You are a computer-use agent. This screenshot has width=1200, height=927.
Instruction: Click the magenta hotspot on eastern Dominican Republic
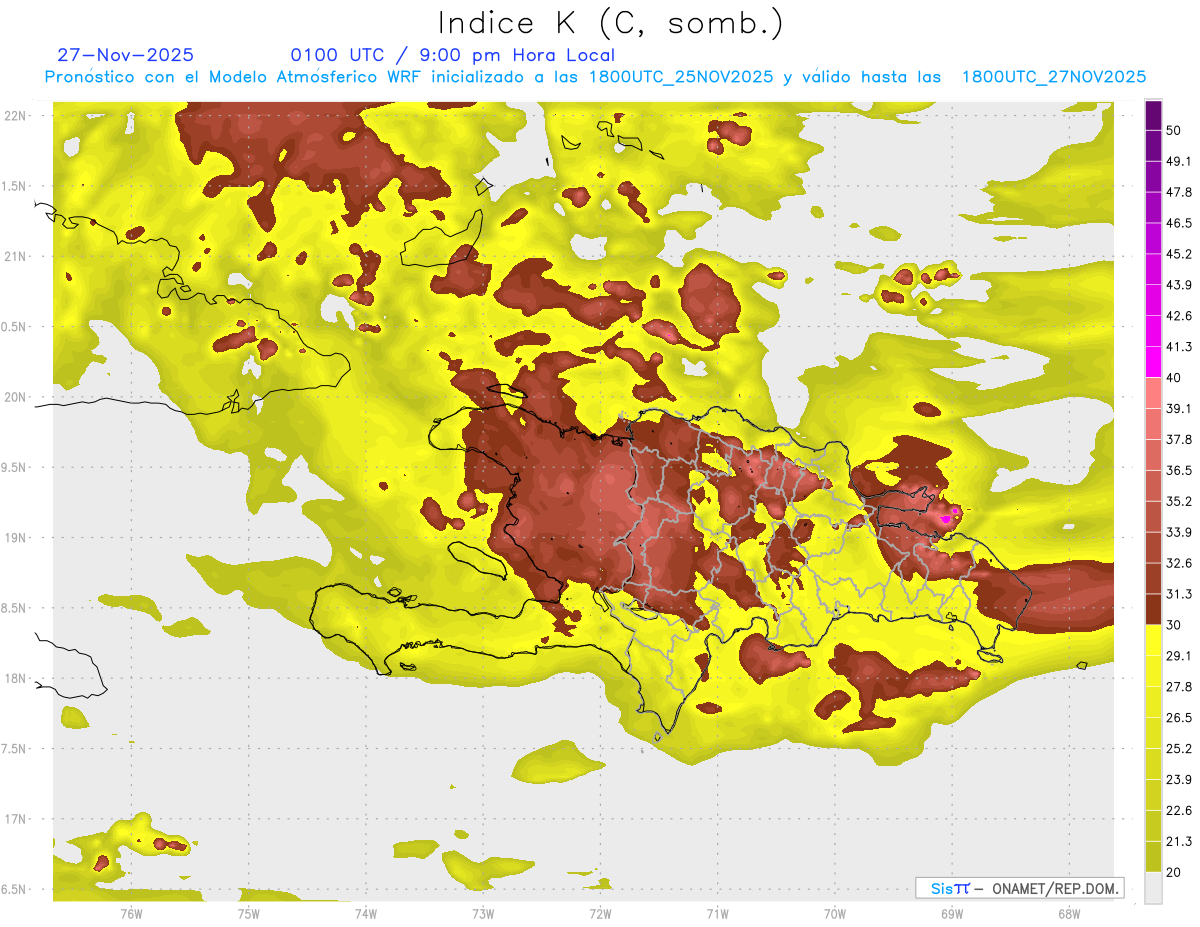(x=946, y=519)
